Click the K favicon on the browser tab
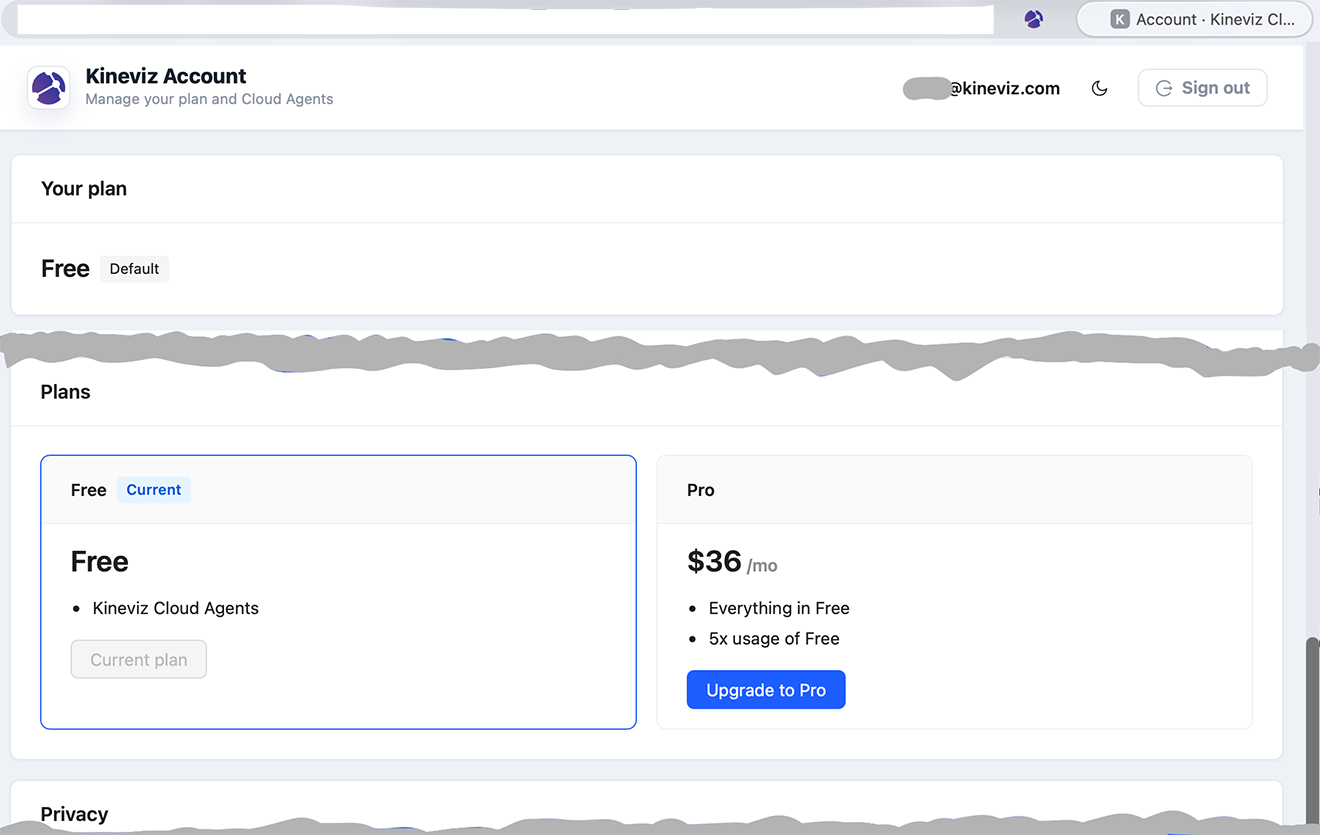The width and height of the screenshot is (1320, 835). click(1120, 19)
